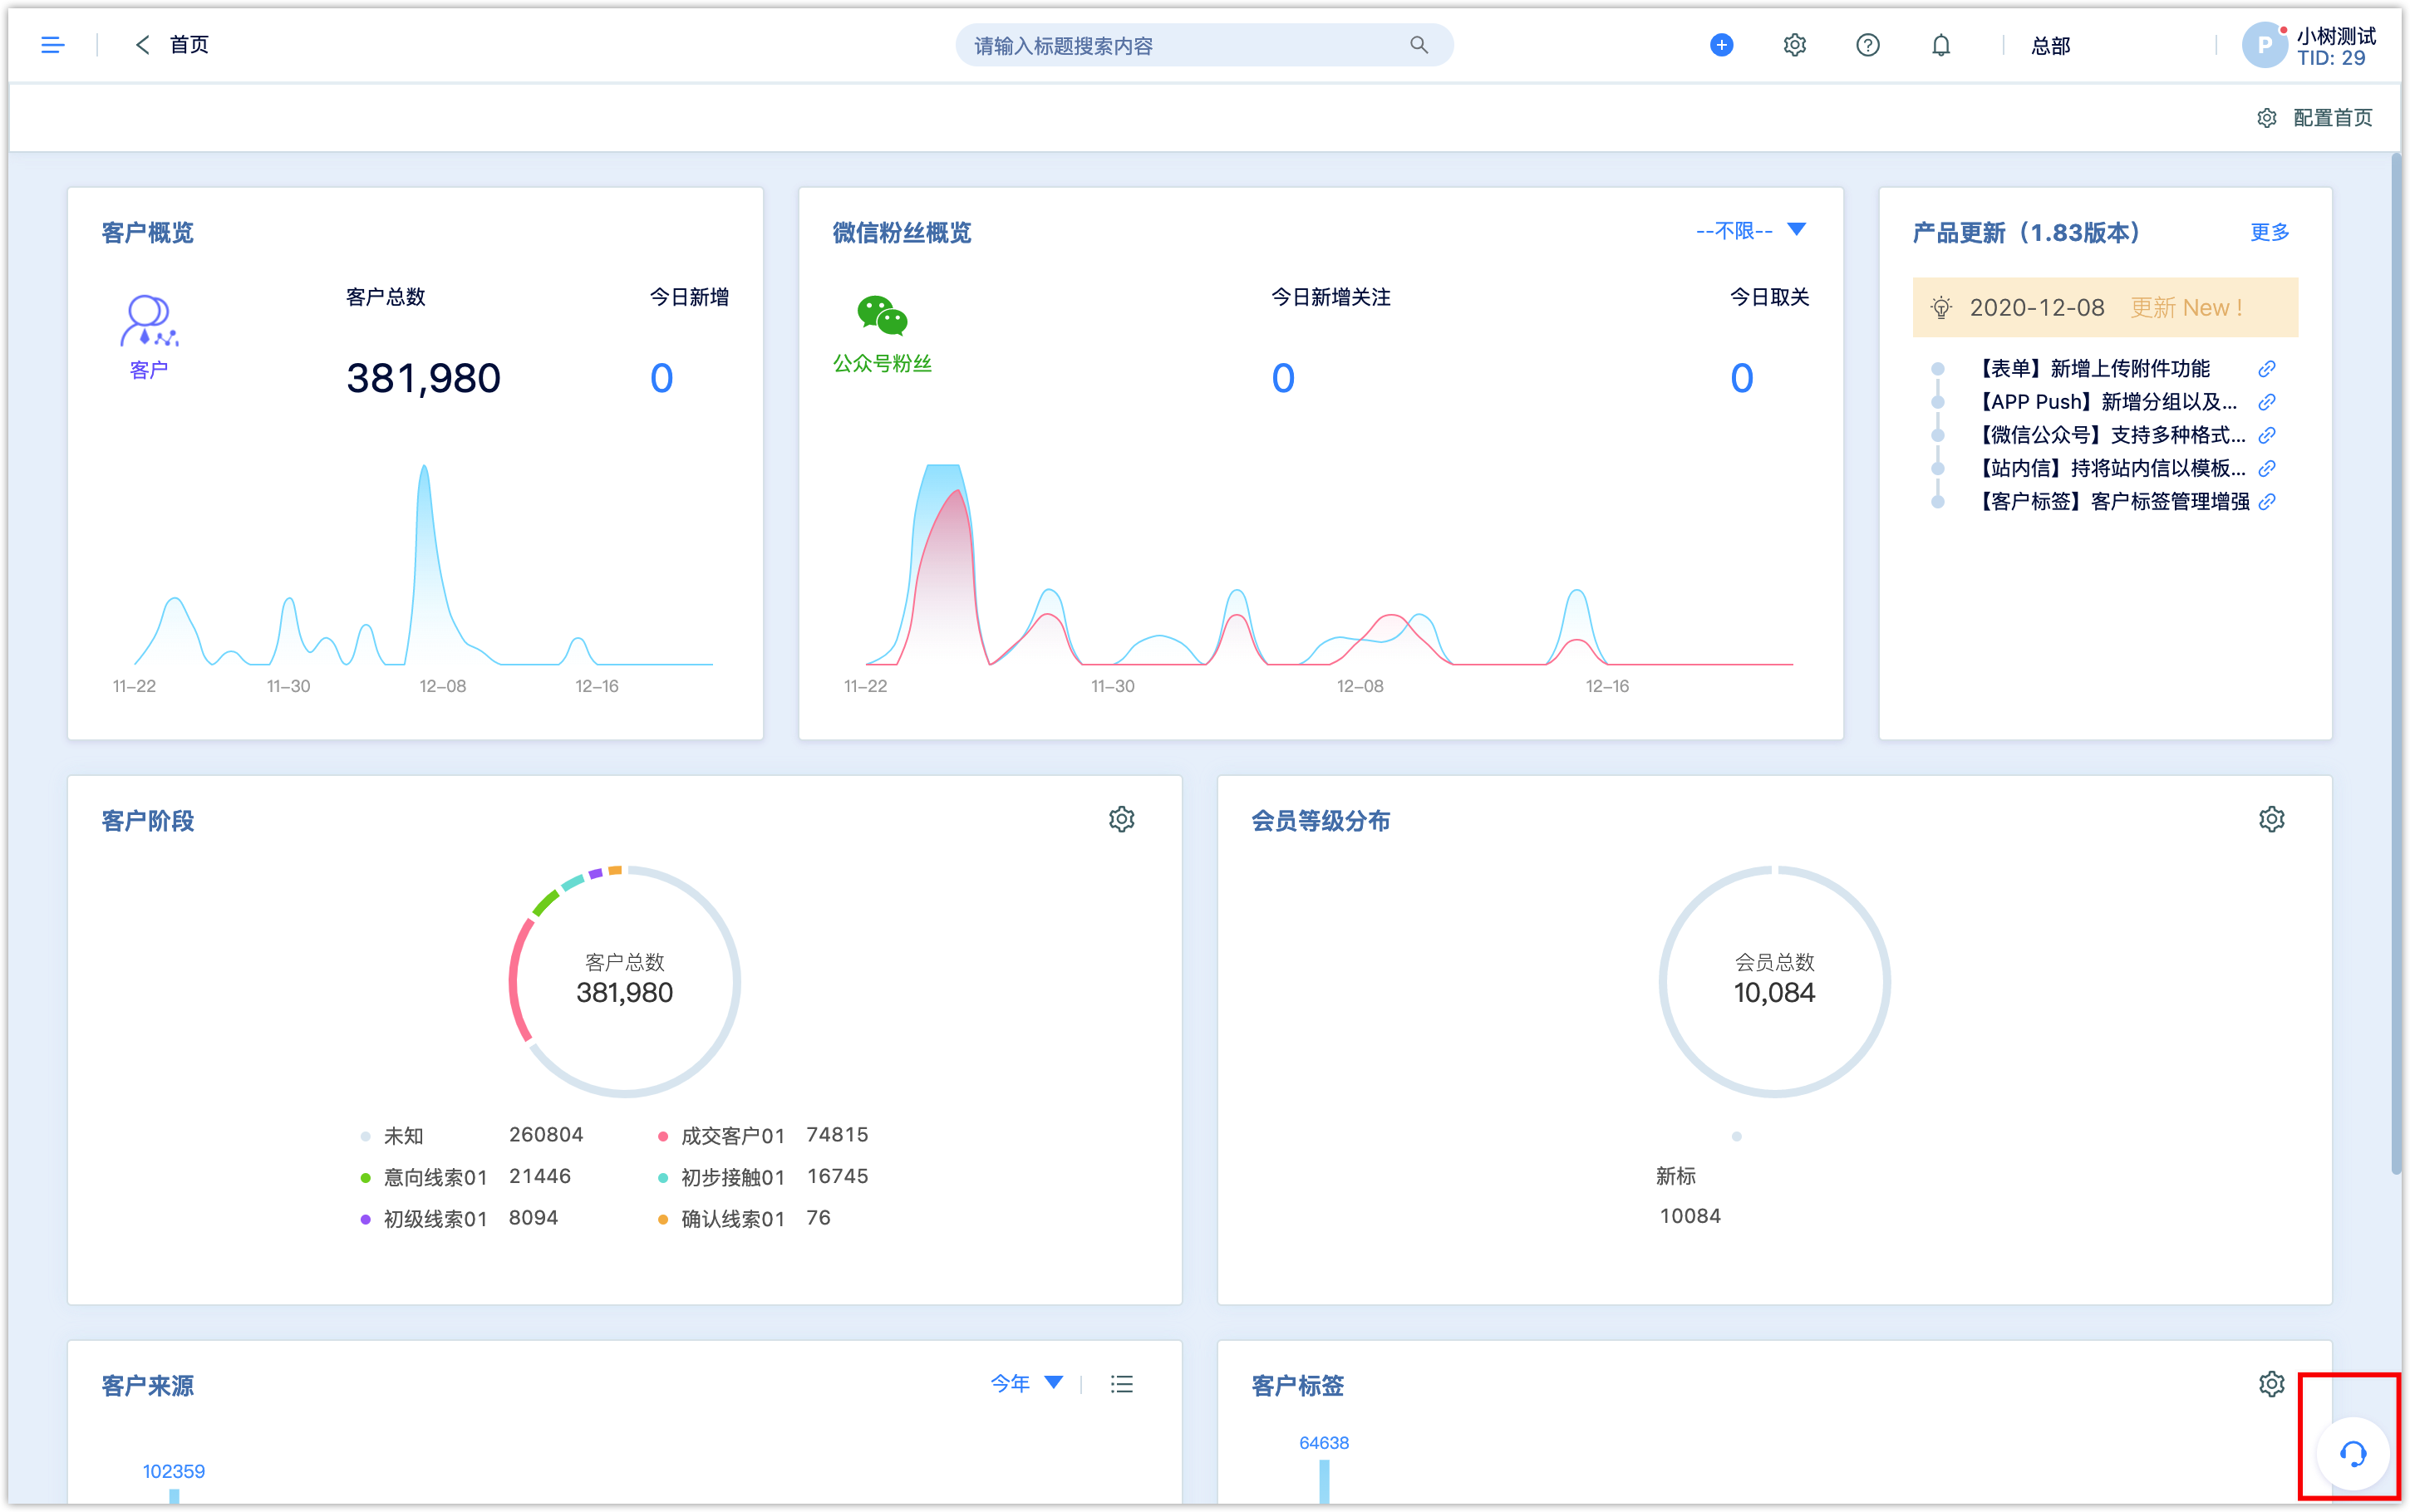Viewport: 2410px width, 1512px height.
Task: Click the page vertical scrollbar
Action: click(x=2396, y=665)
